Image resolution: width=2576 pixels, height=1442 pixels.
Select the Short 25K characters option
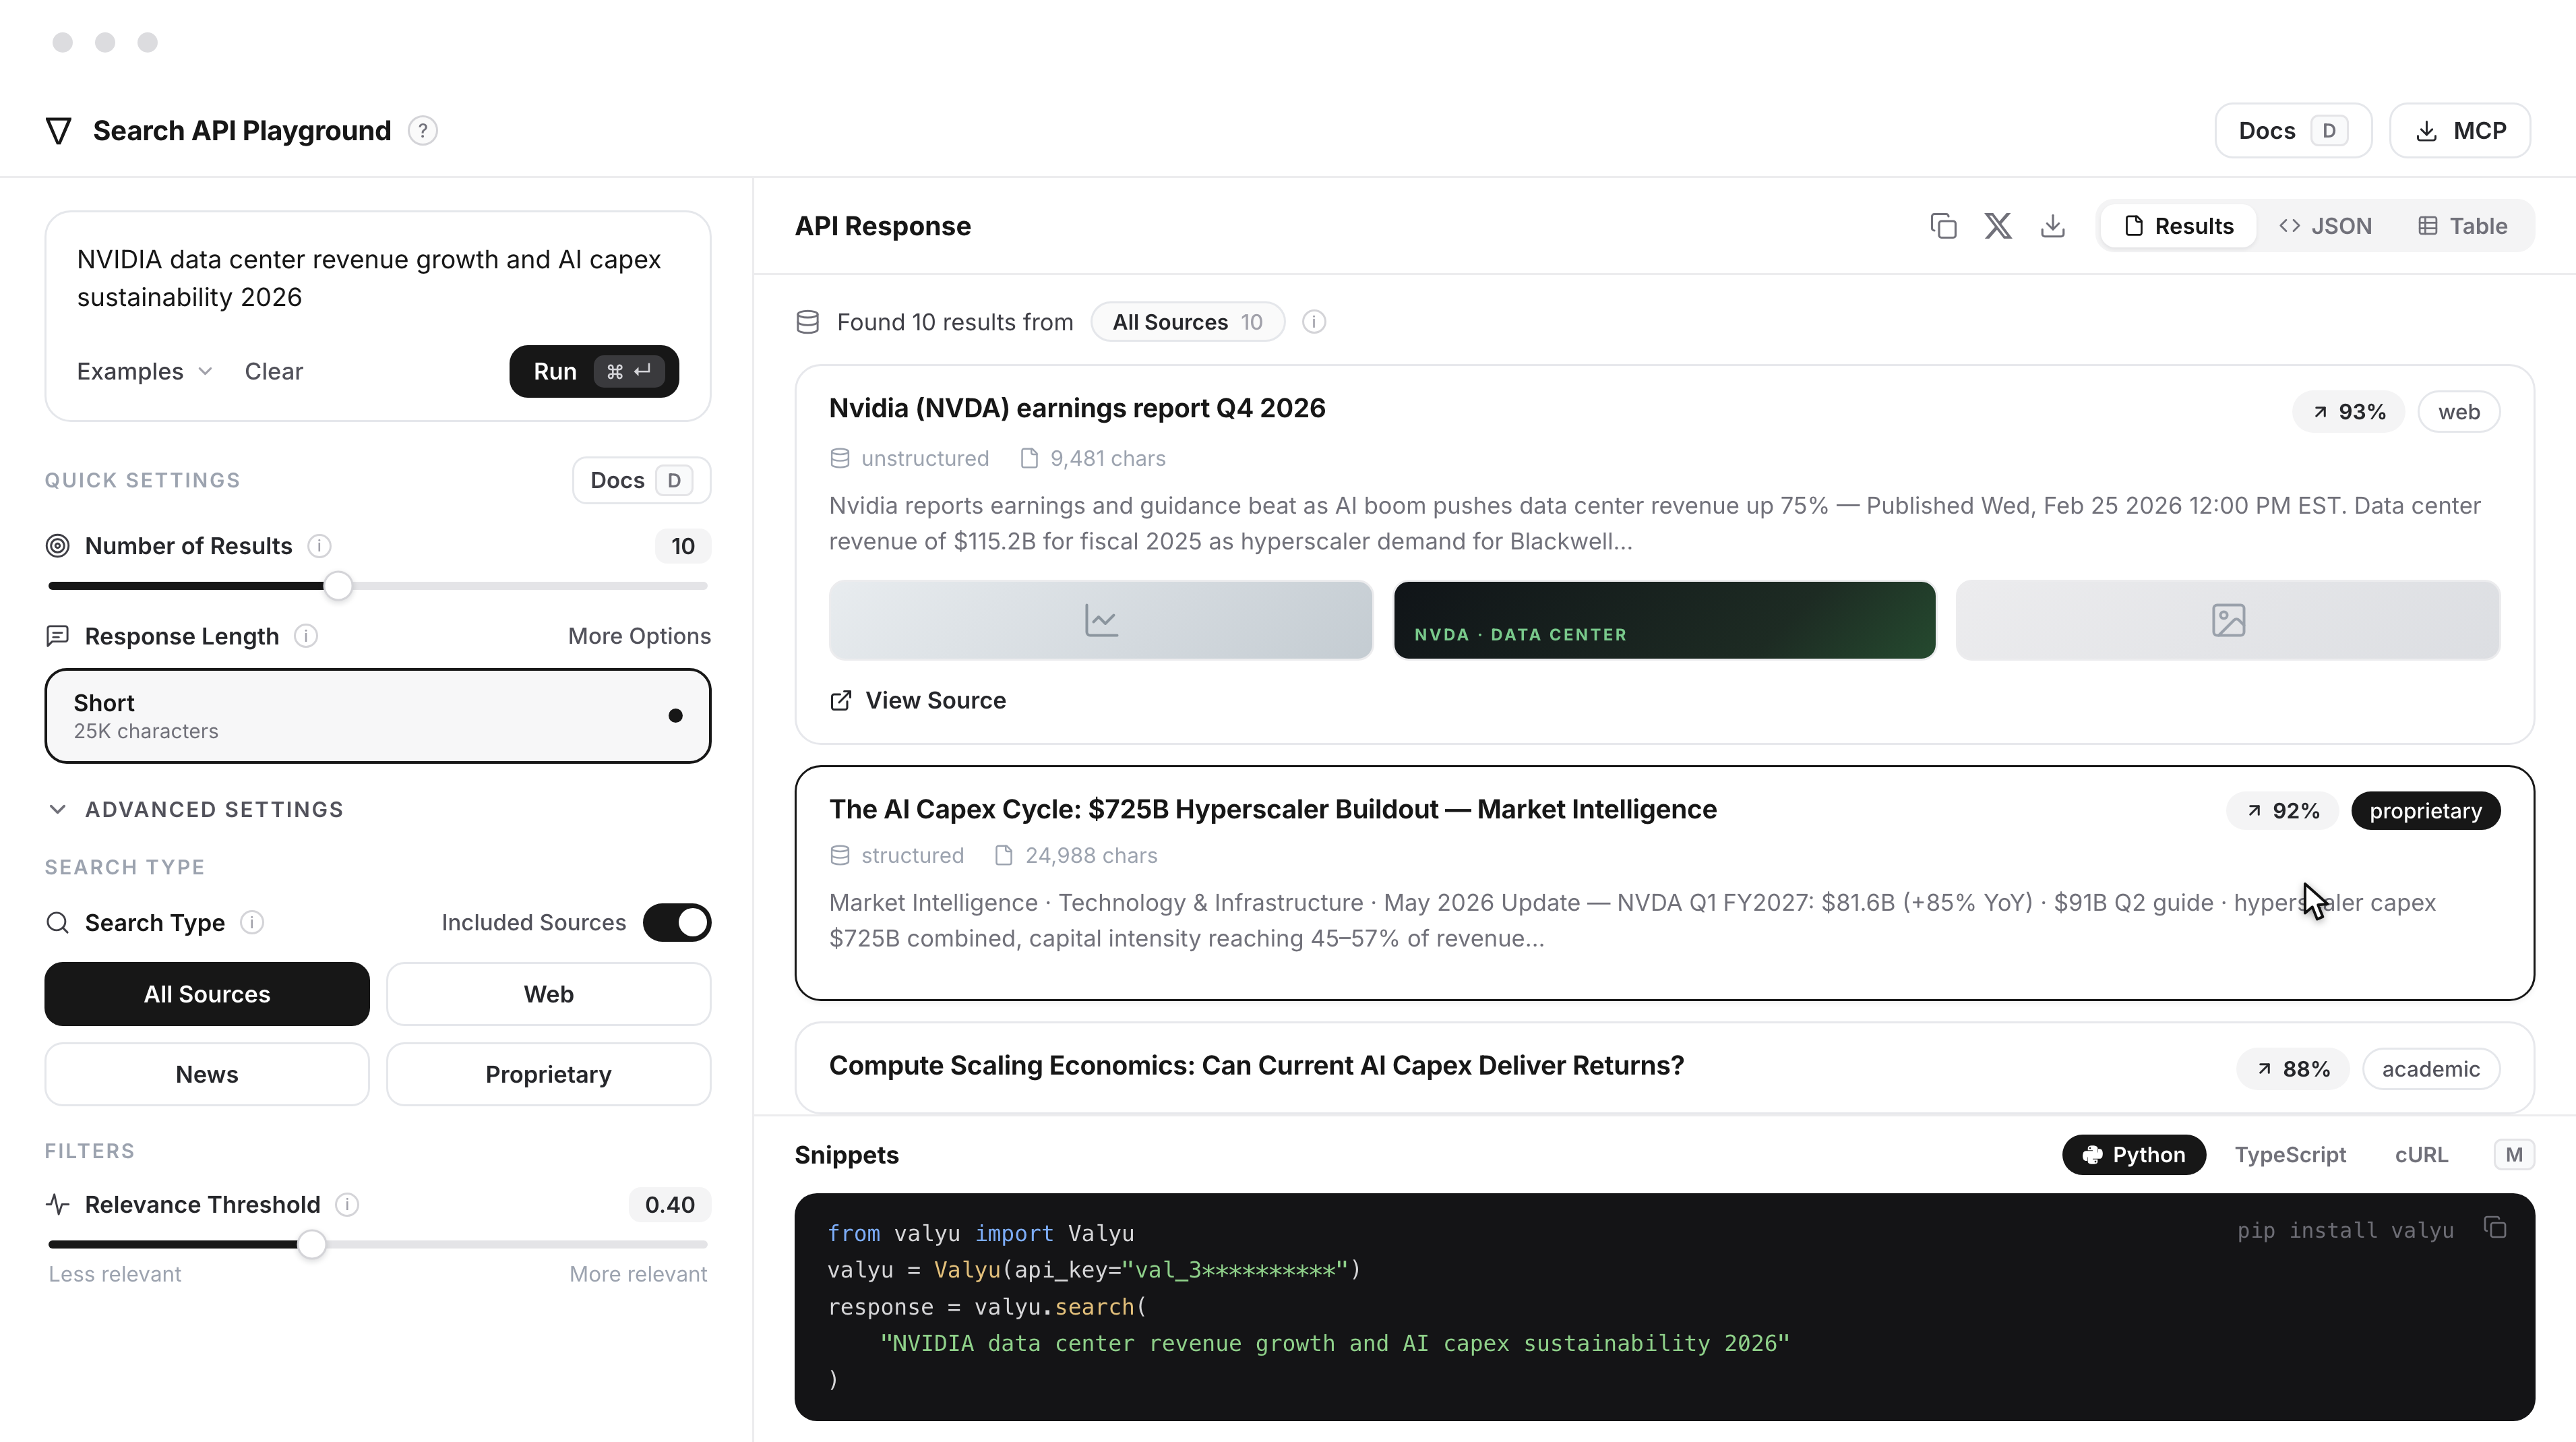(378, 716)
